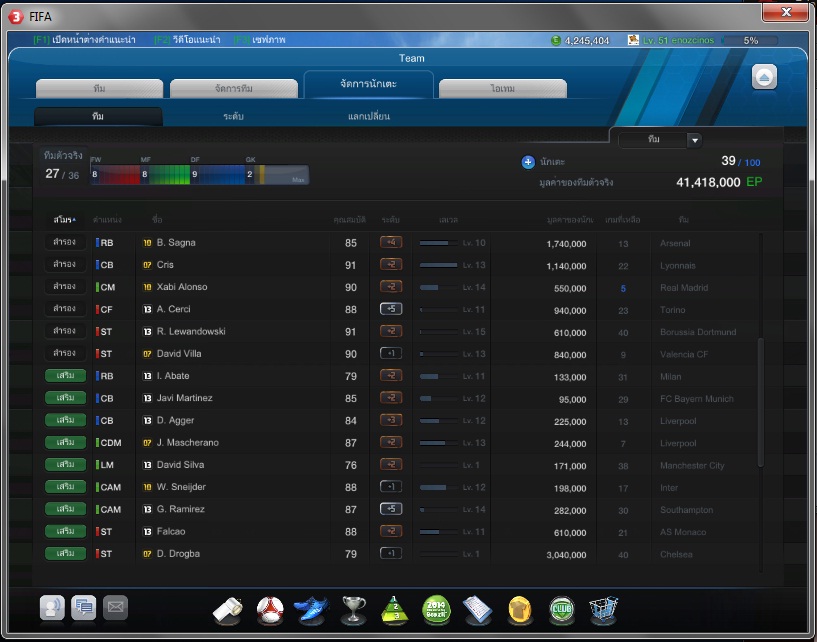
Task: Click the +5 grade badge for A. Cerci
Action: 391,309
